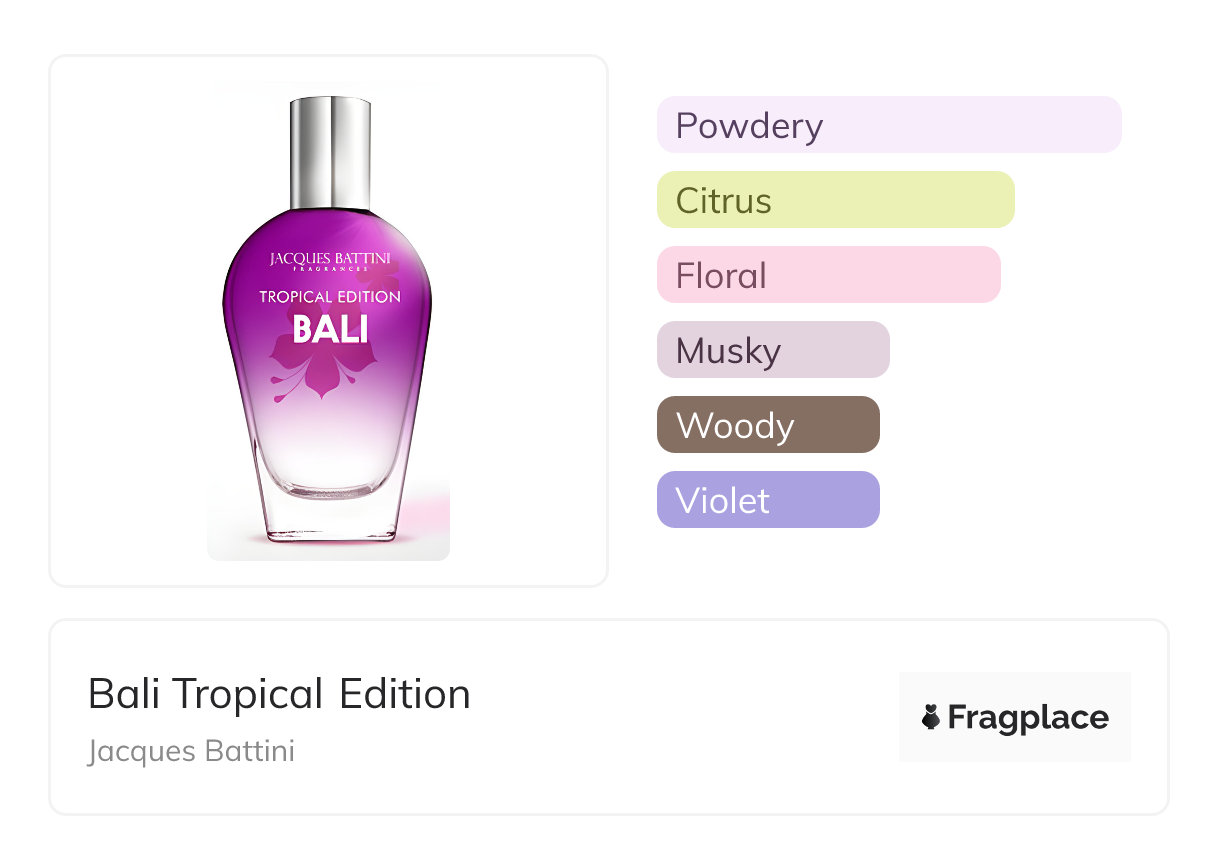
Task: Open the Bali perfume bottle image
Action: point(328,320)
